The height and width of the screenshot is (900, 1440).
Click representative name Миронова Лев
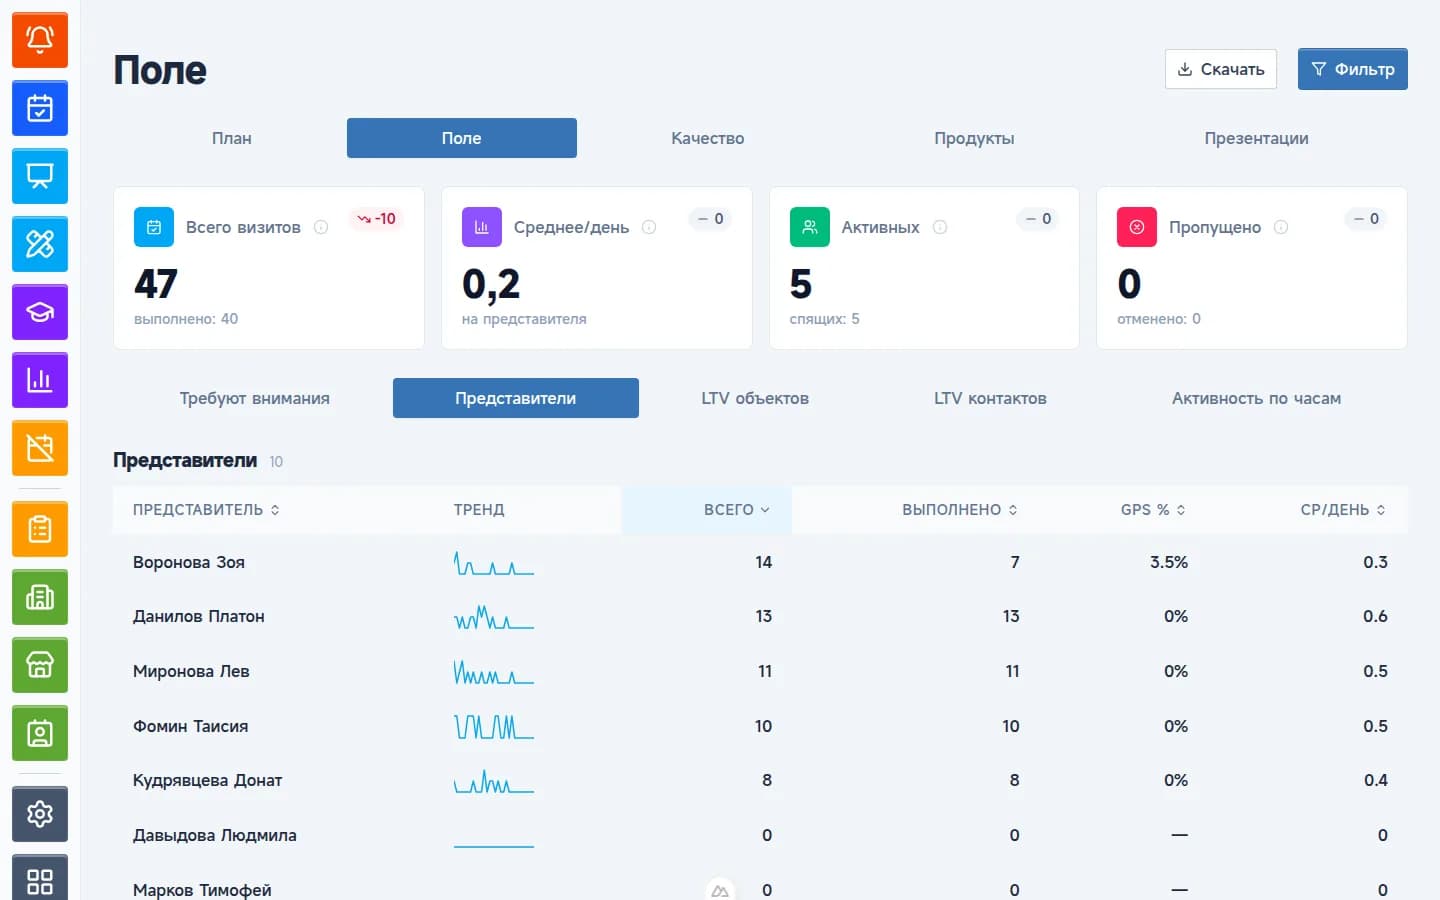tap(191, 671)
